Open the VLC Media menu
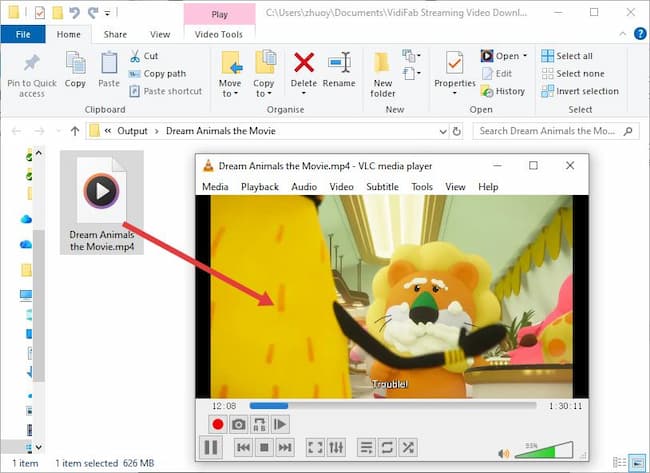Screen dimensions: 650x473 (x=215, y=187)
